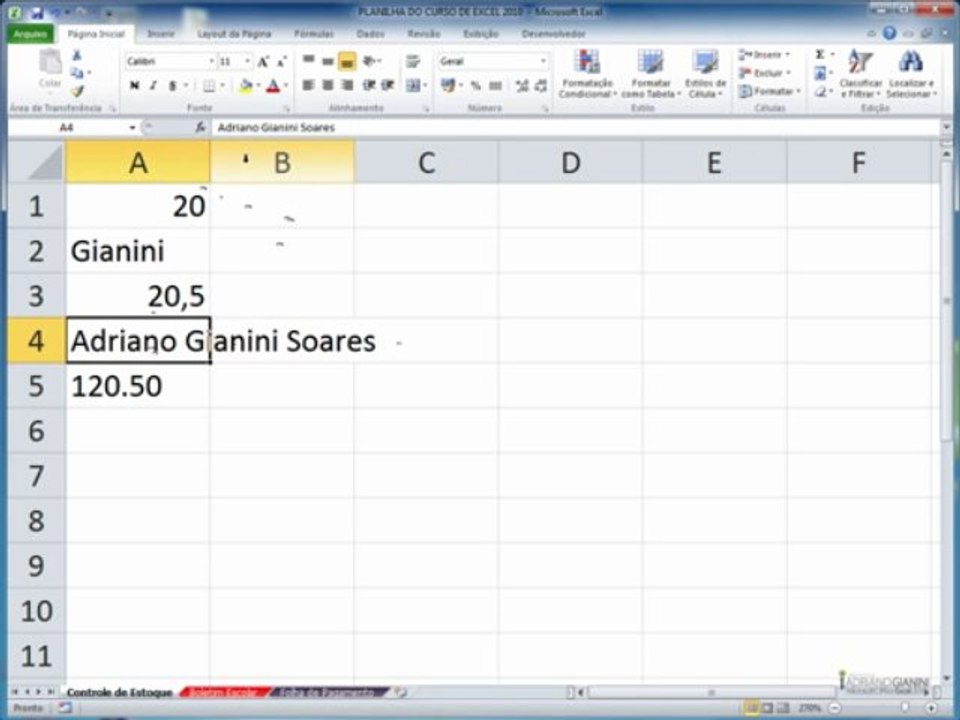This screenshot has width=960, height=720.
Task: Toggle middle vertical align button
Action: (x=328, y=61)
